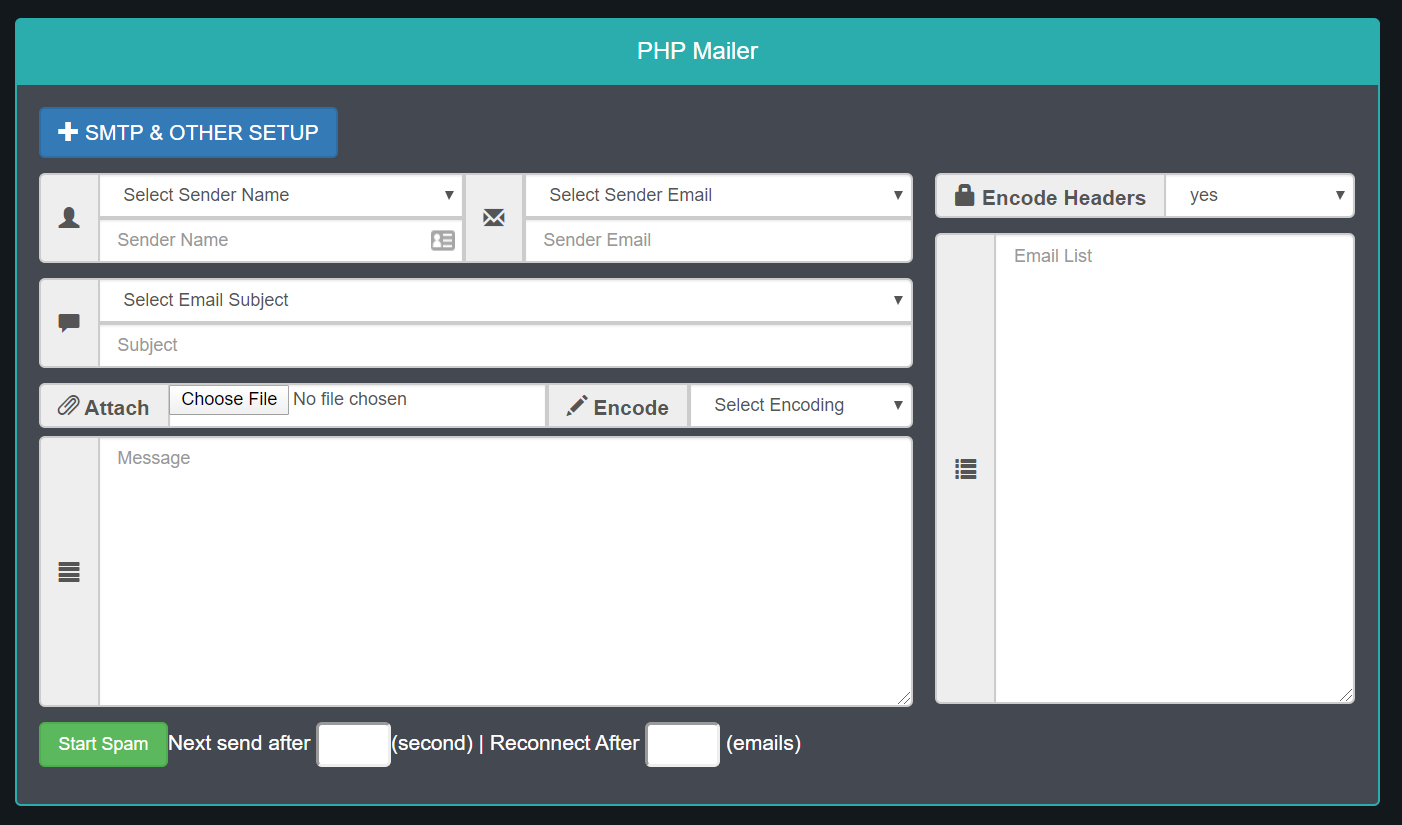Screen dimensions: 1402x825
Task: Focus the Sender Email text field
Action: 718,240
